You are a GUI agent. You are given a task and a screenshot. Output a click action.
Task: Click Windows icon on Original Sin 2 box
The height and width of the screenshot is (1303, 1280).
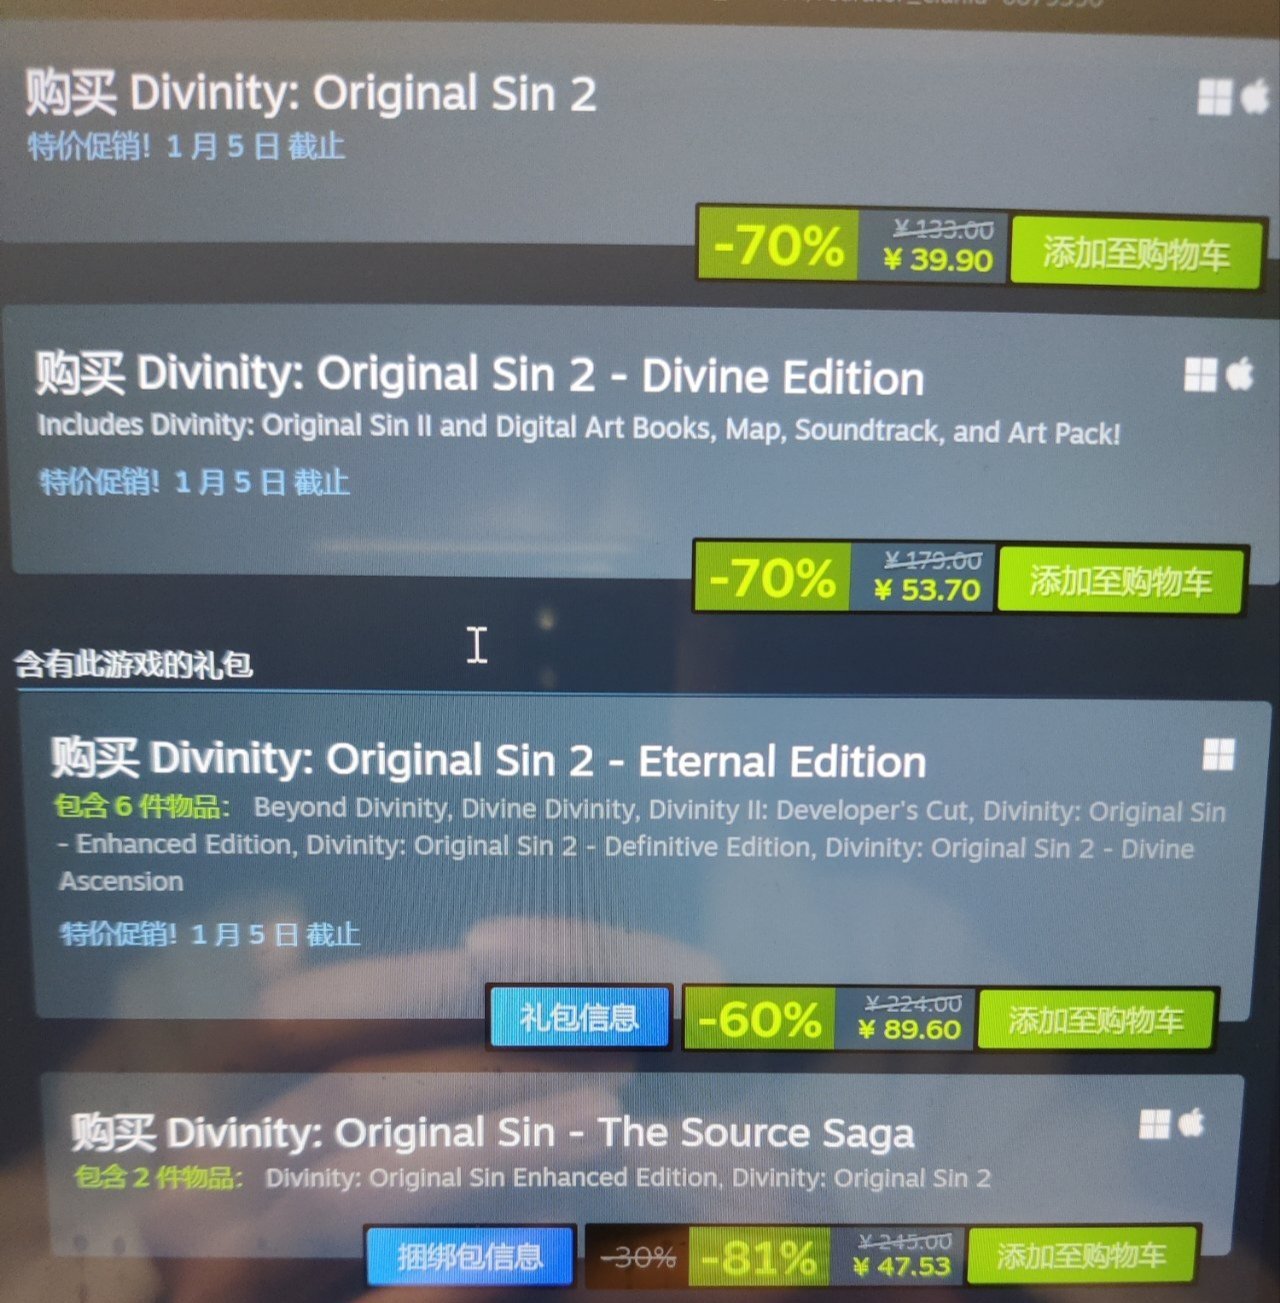(1215, 97)
